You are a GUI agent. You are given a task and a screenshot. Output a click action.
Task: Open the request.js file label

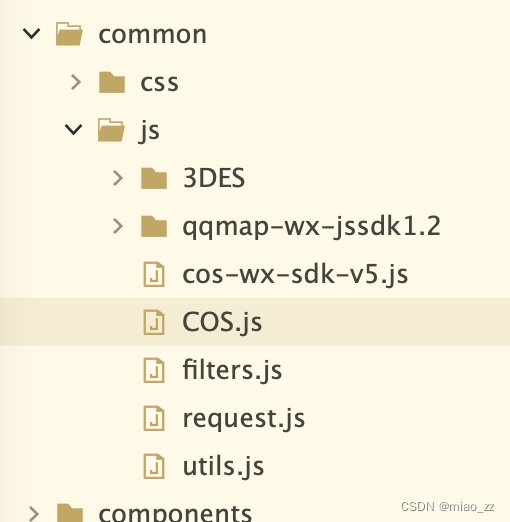pos(244,419)
